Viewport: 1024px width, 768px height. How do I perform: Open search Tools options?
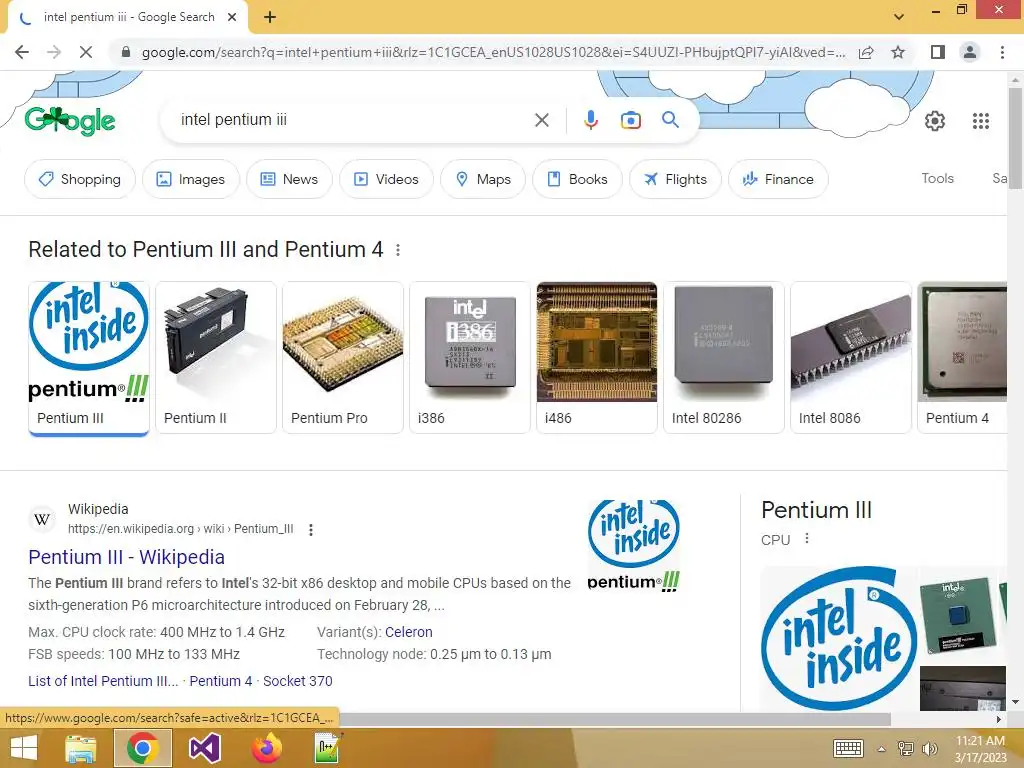[937, 178]
